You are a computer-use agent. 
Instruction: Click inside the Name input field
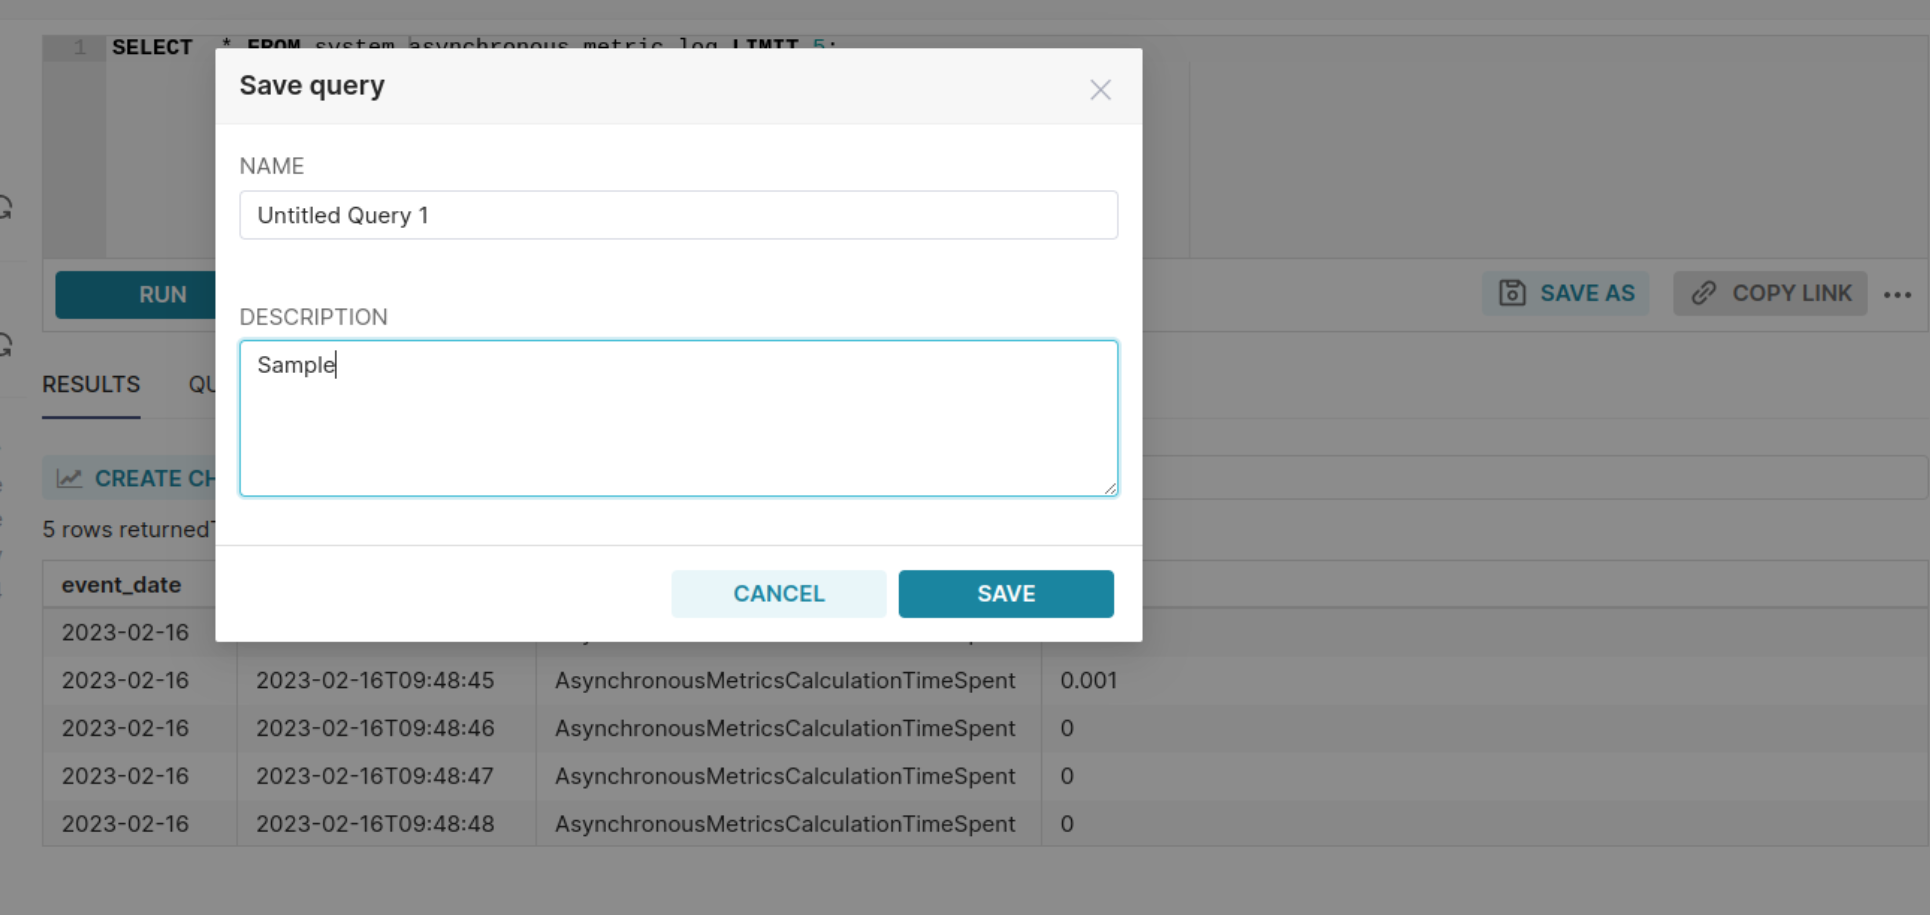678,215
